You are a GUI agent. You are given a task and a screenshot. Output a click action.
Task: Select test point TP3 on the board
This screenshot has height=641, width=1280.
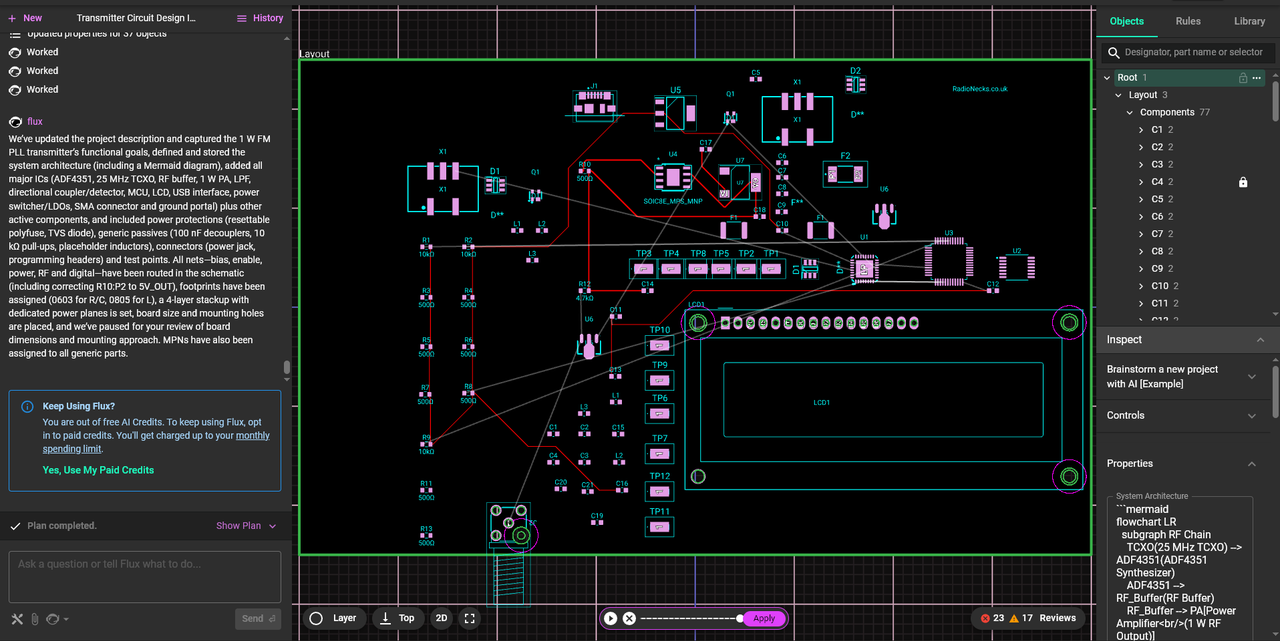pyautogui.click(x=643, y=268)
